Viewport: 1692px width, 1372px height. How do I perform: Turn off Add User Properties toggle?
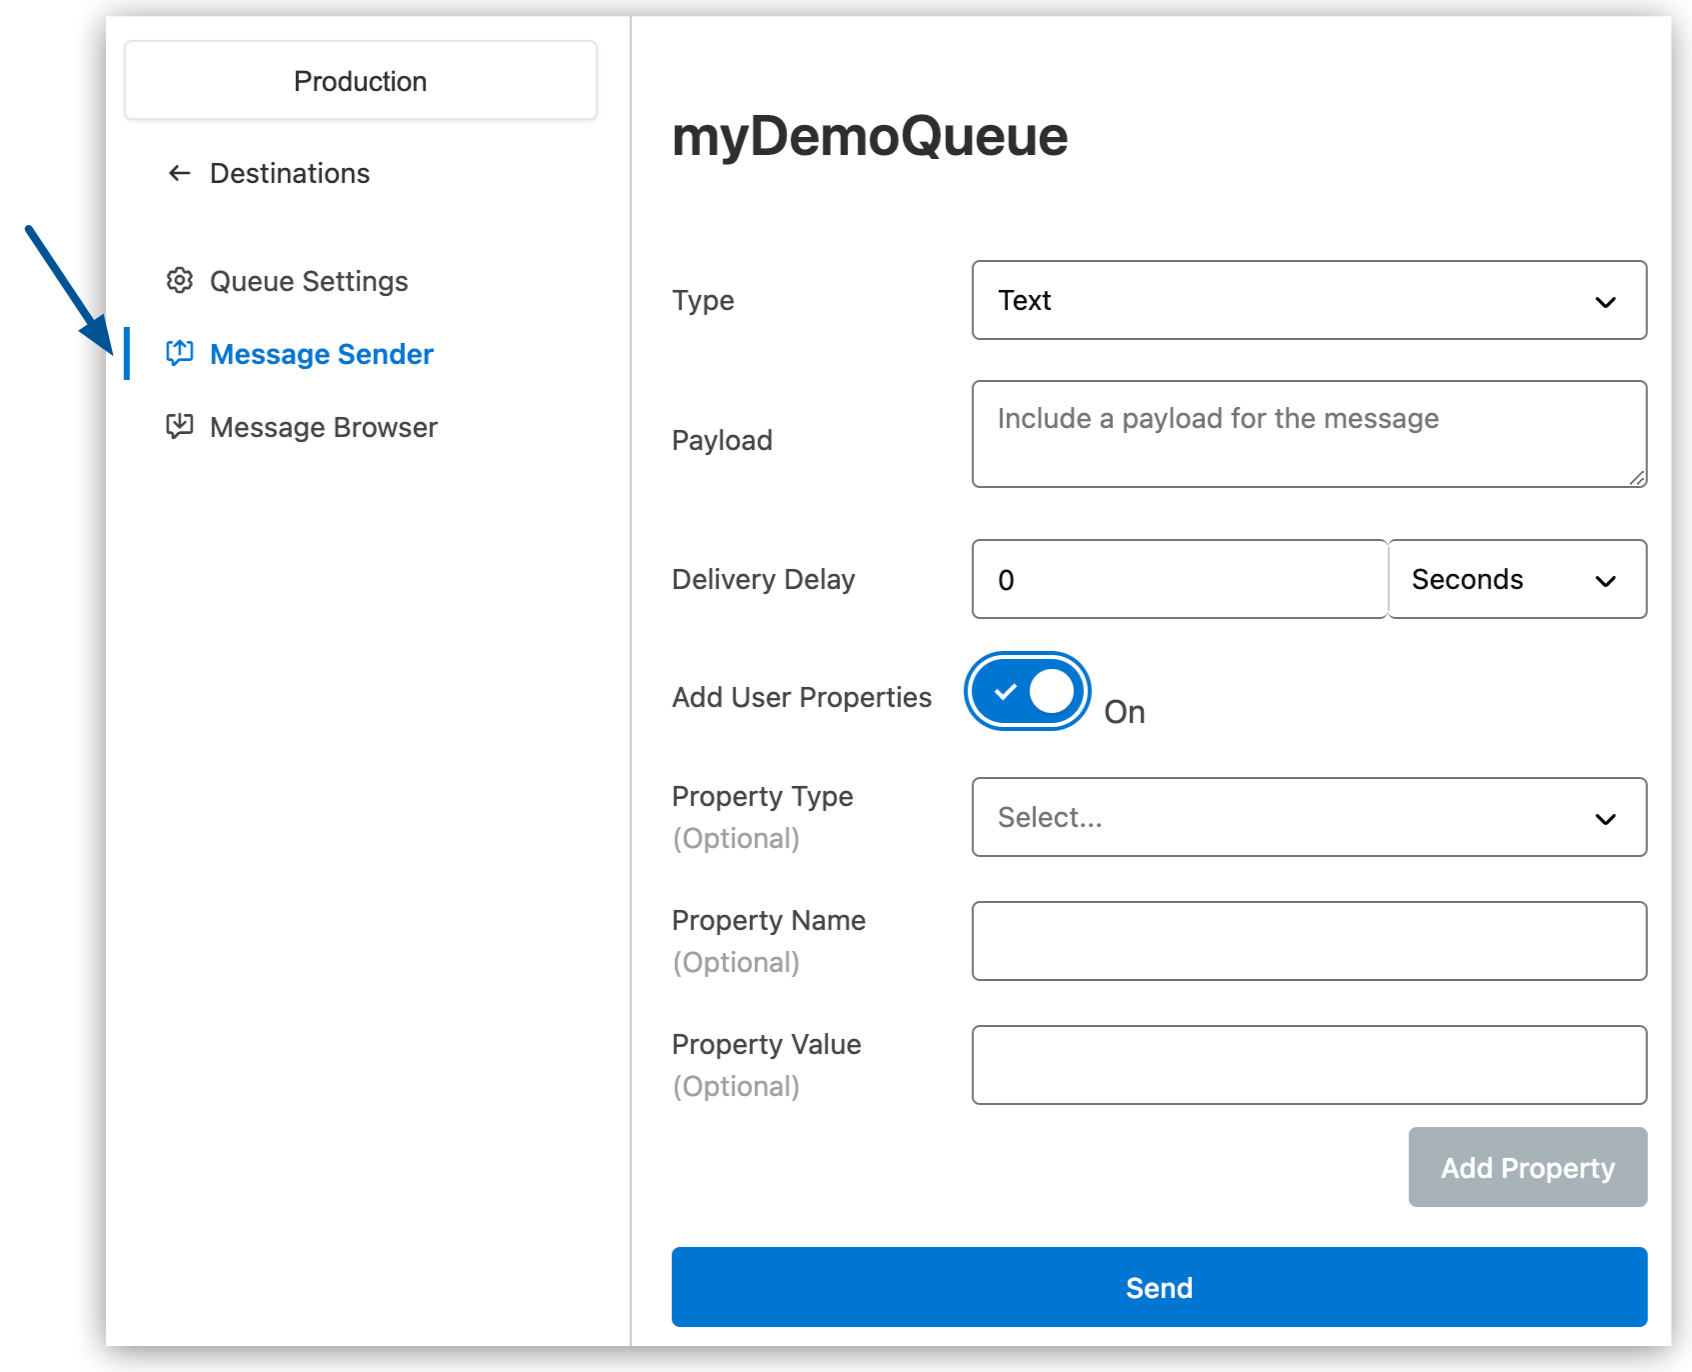(x=1027, y=692)
